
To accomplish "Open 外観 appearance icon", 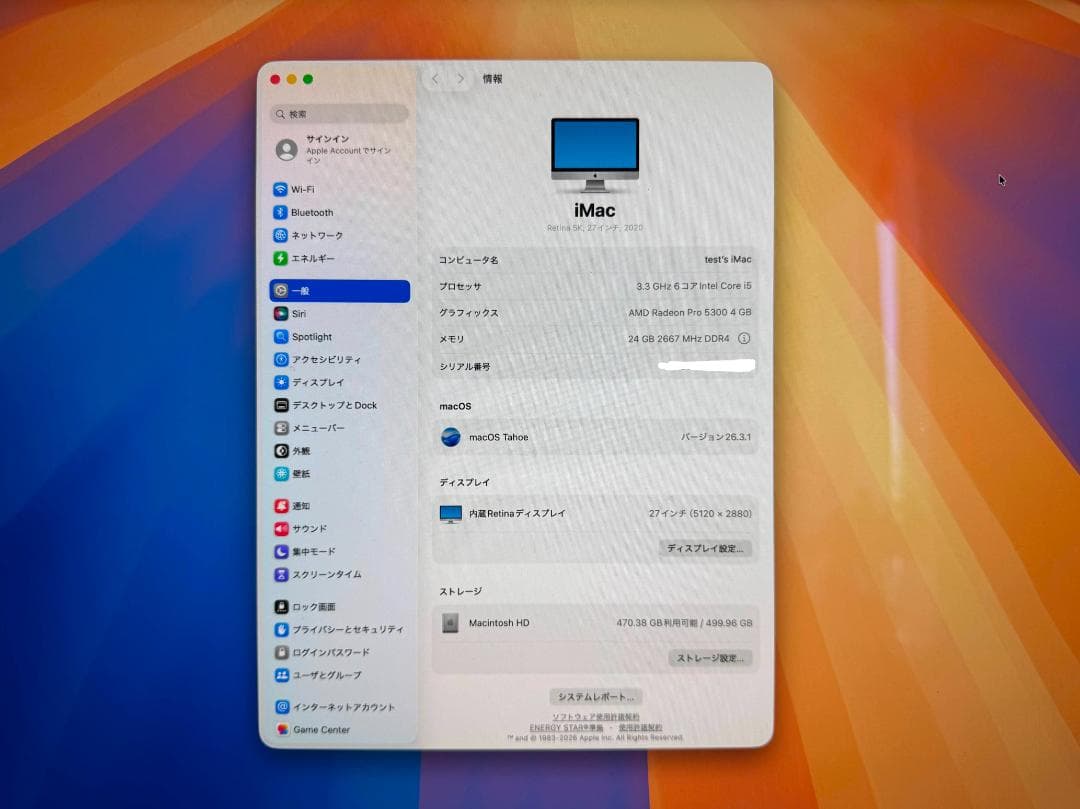I will pos(281,451).
